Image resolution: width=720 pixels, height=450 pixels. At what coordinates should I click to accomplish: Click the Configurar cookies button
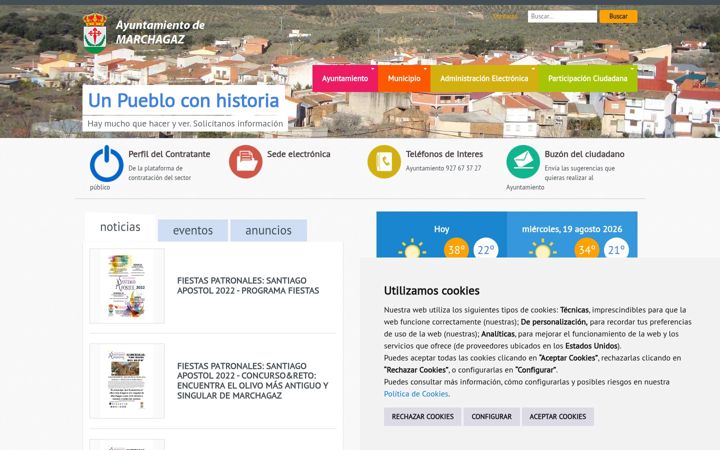click(491, 416)
